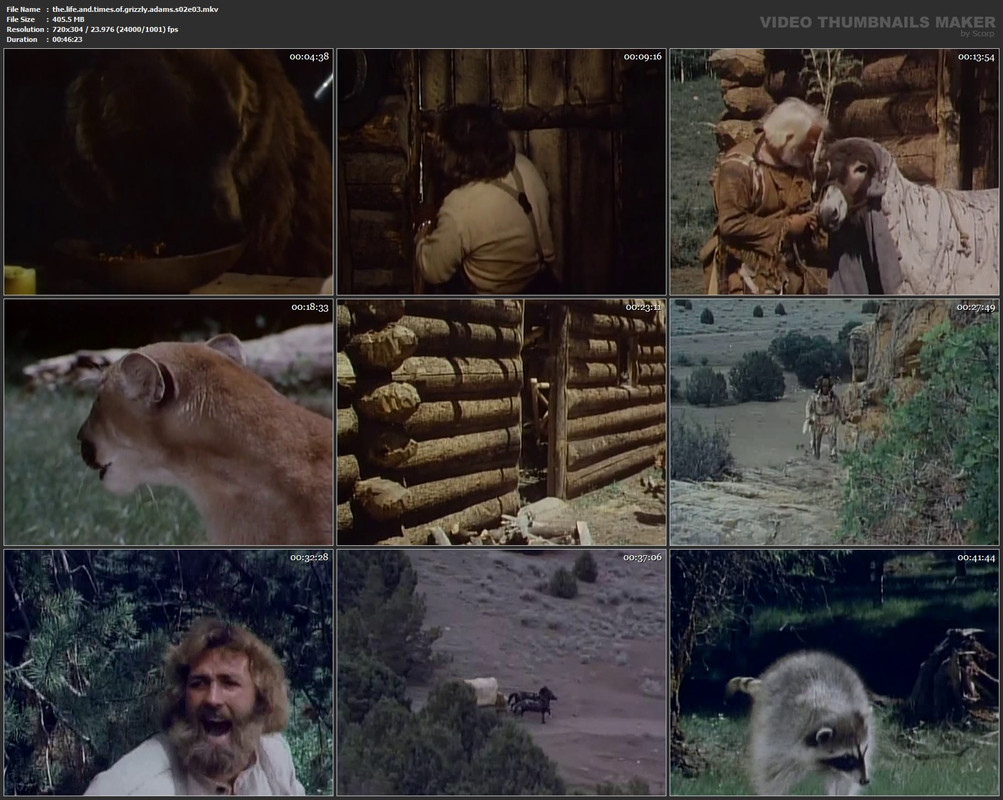Click the Resolution label
1003x800 pixels.
point(25,29)
